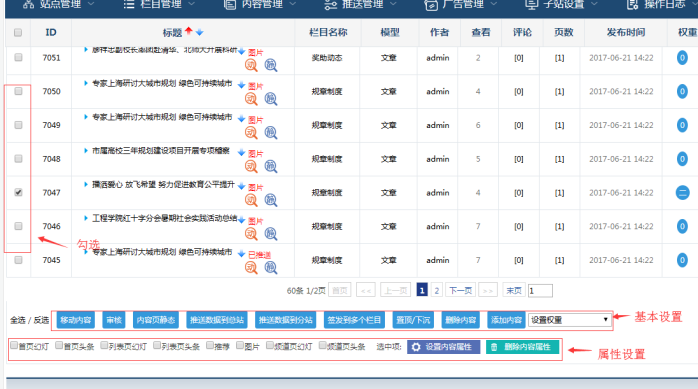Image resolution: width=698 pixels, height=389 pixels.
Task: Sort title column with red up arrow
Action: click(189, 31)
